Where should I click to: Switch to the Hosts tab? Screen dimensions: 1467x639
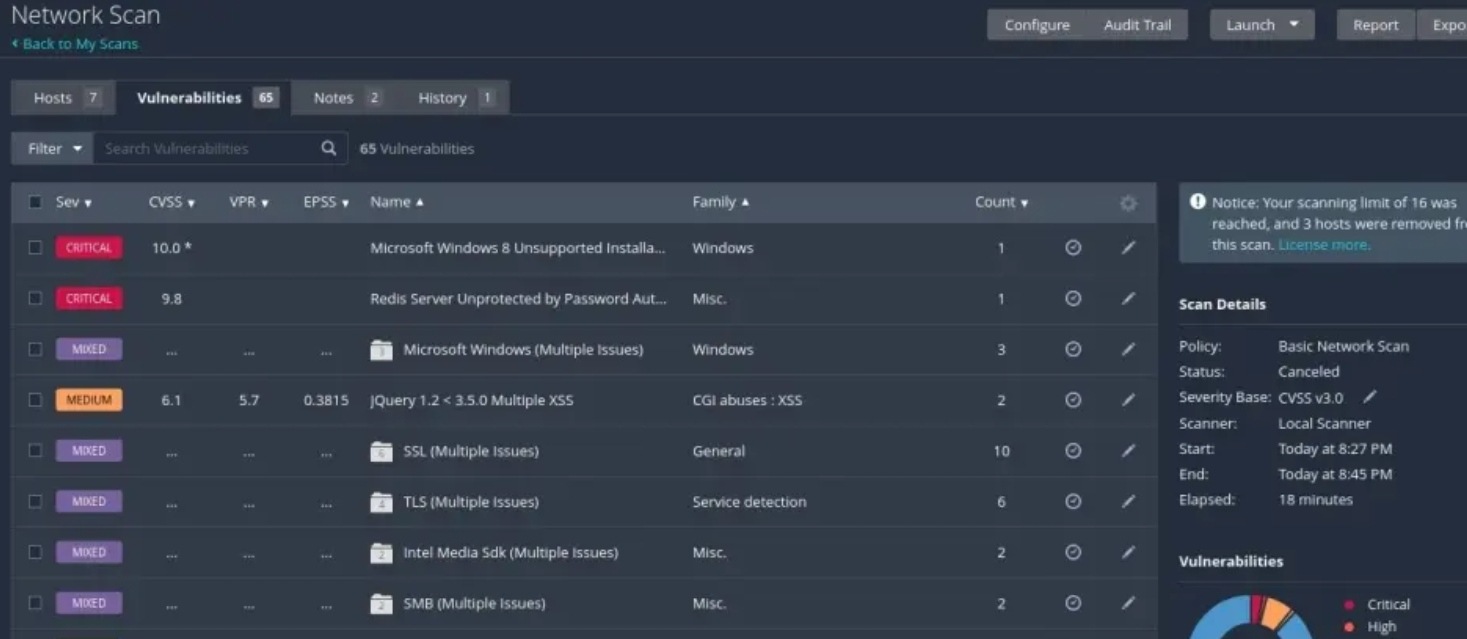pyautogui.click(x=65, y=98)
